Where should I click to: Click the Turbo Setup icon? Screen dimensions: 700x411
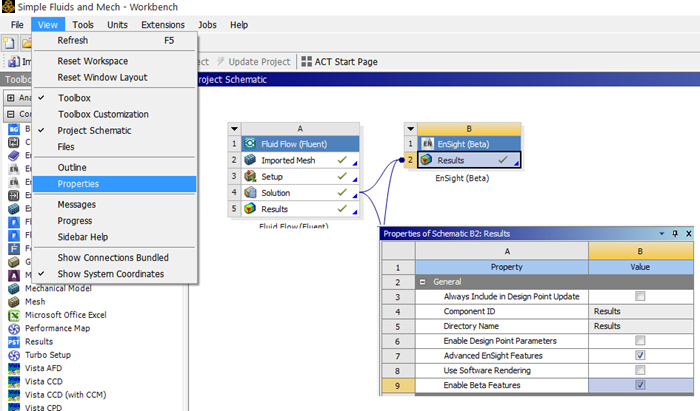[14, 355]
